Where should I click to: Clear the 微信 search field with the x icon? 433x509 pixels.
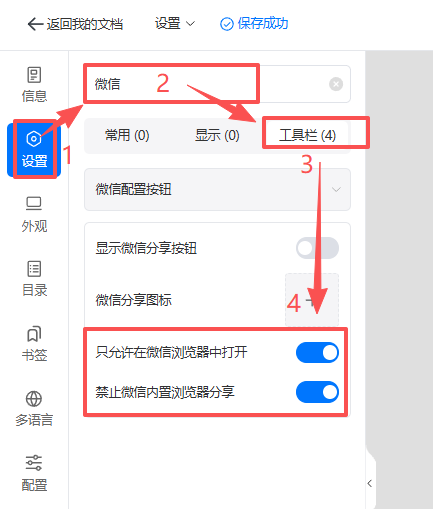(x=336, y=84)
